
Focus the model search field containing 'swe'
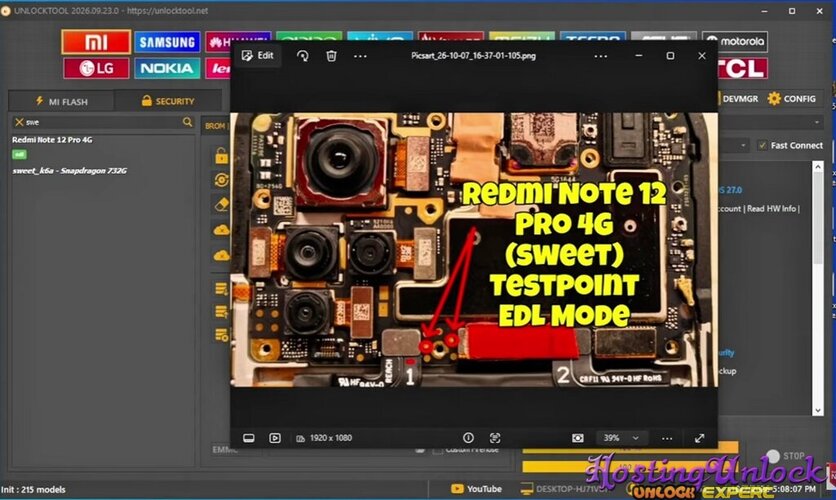pos(103,122)
